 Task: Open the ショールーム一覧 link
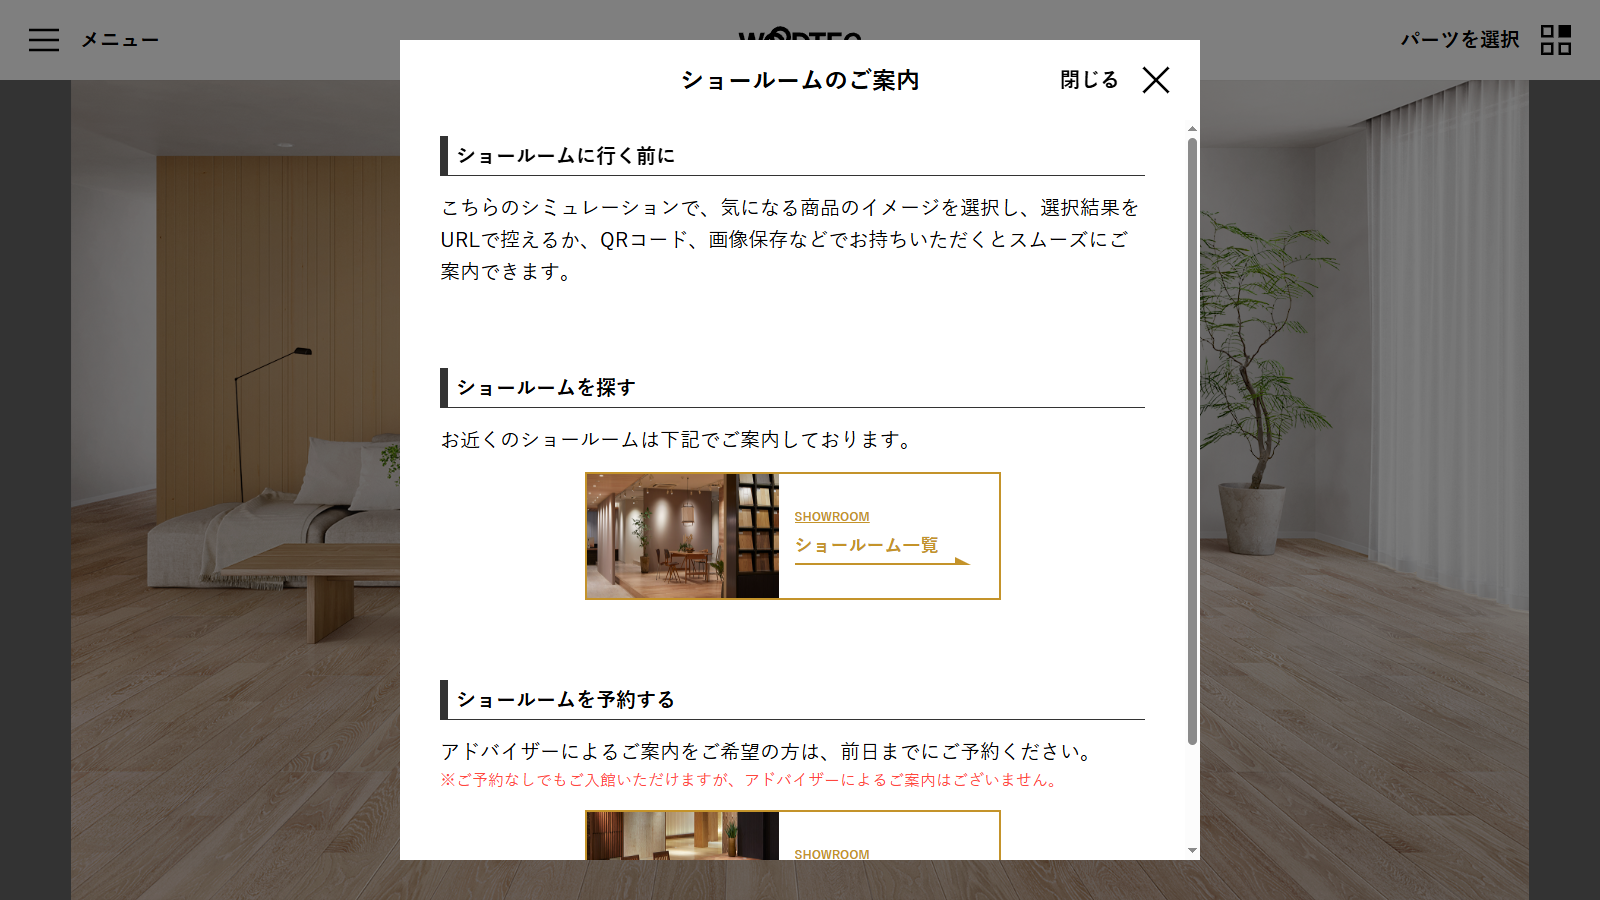(x=866, y=545)
